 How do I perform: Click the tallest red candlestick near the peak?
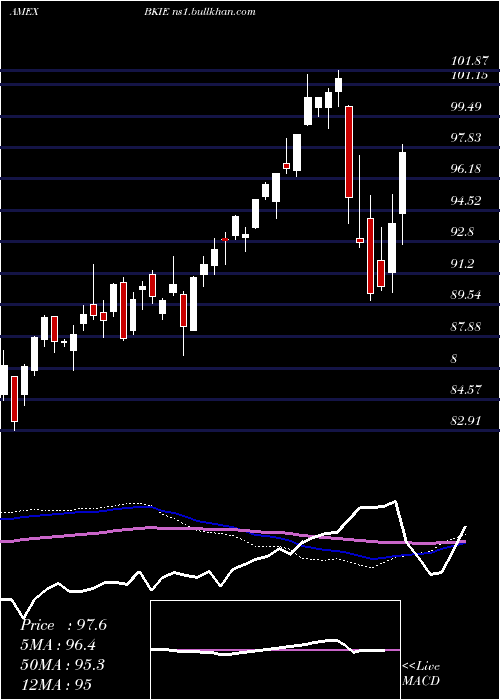349,152
